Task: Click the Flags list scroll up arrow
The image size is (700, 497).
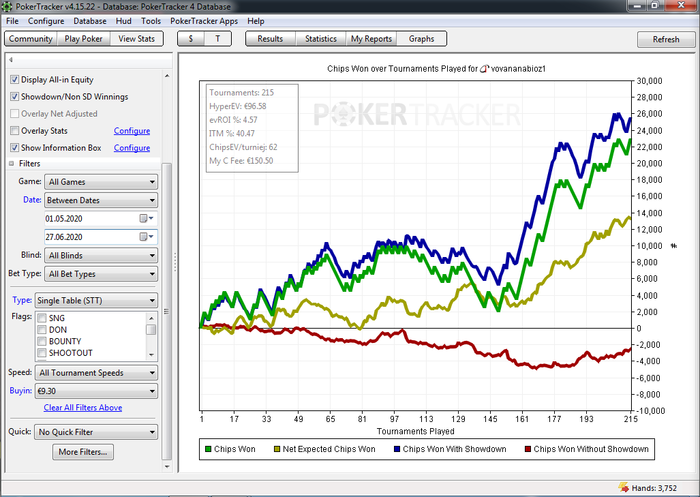Action: point(151,318)
